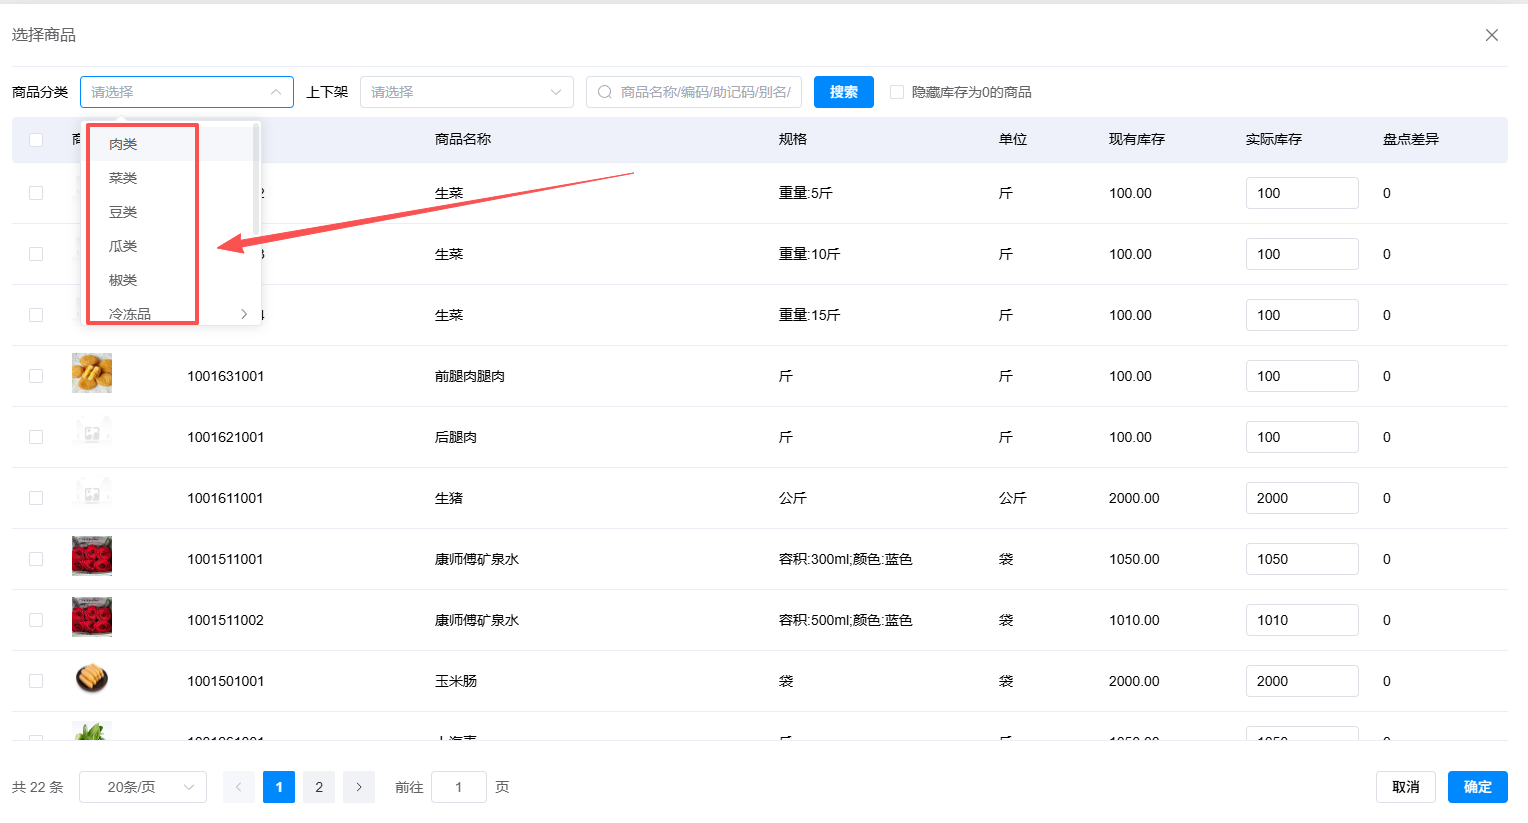Choose 椒类 from category list
Viewport: 1528px width, 823px height.
click(171, 280)
